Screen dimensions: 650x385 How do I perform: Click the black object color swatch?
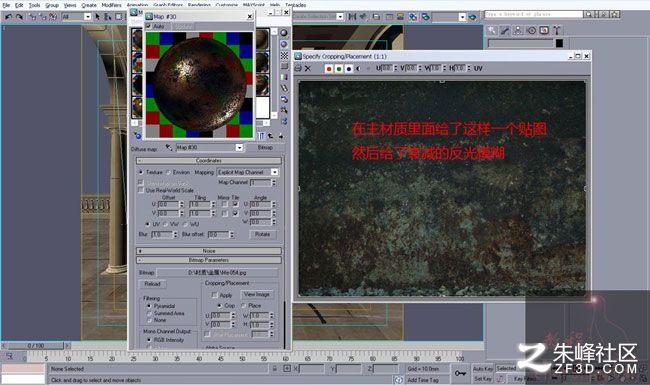pos(559,43)
